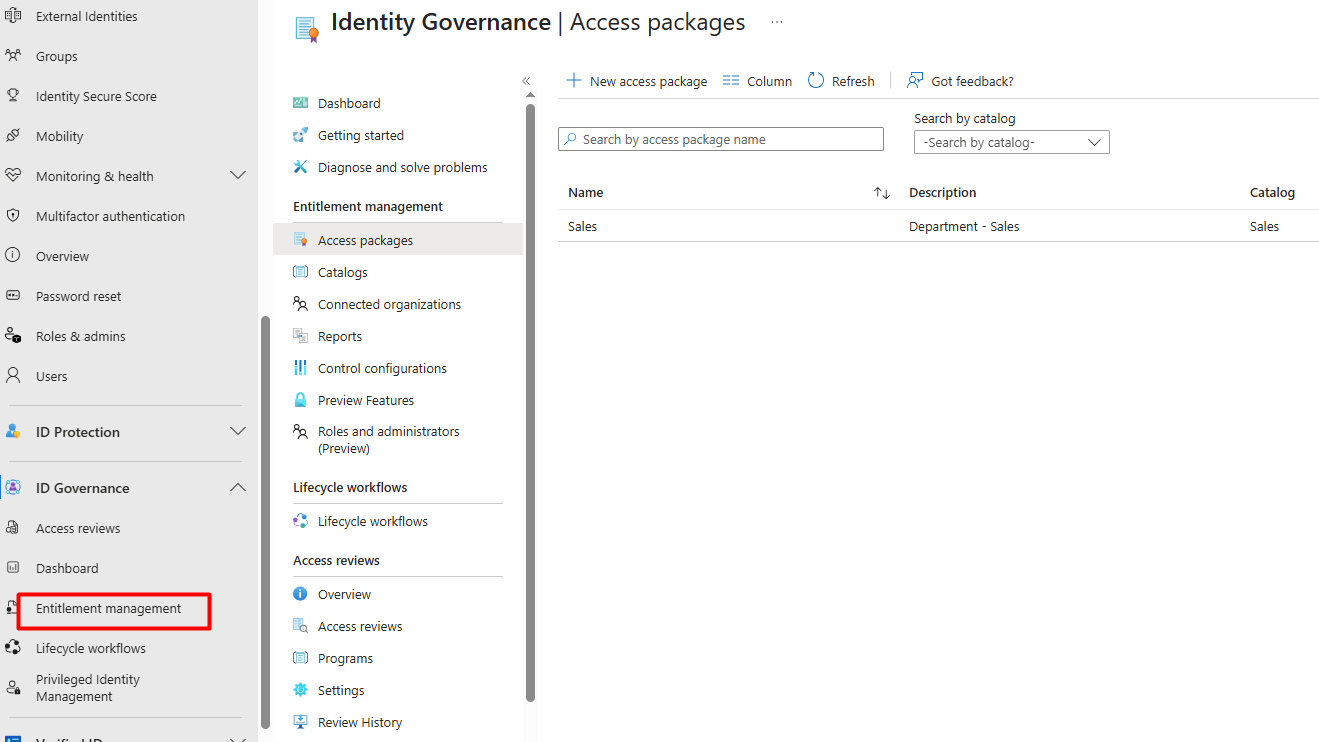Click the Settings gear icon under Access reviews
This screenshot has height=742, width=1319.
tap(300, 690)
